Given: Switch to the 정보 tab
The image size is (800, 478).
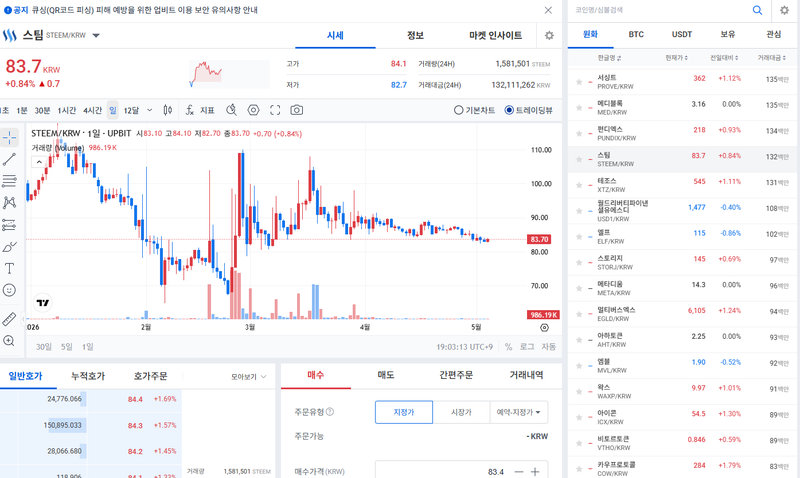Looking at the screenshot, I should click(x=415, y=35).
